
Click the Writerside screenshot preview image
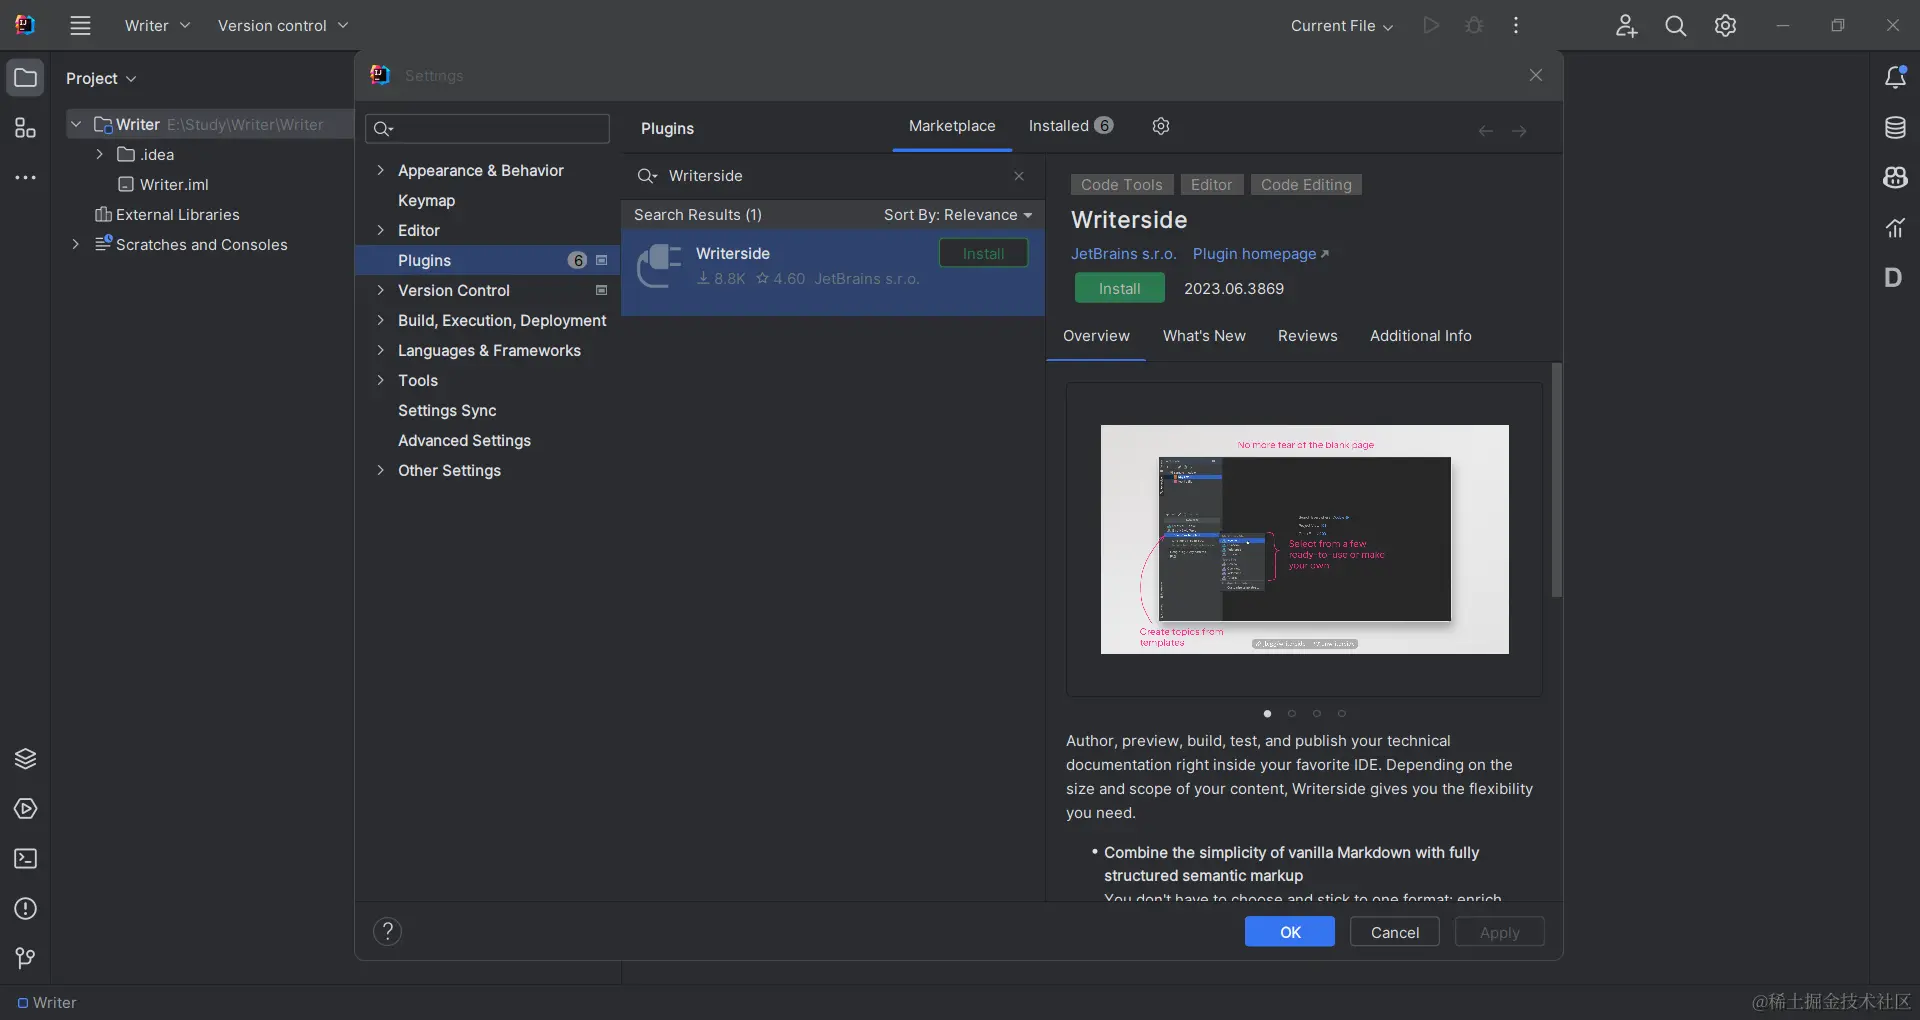(x=1305, y=540)
